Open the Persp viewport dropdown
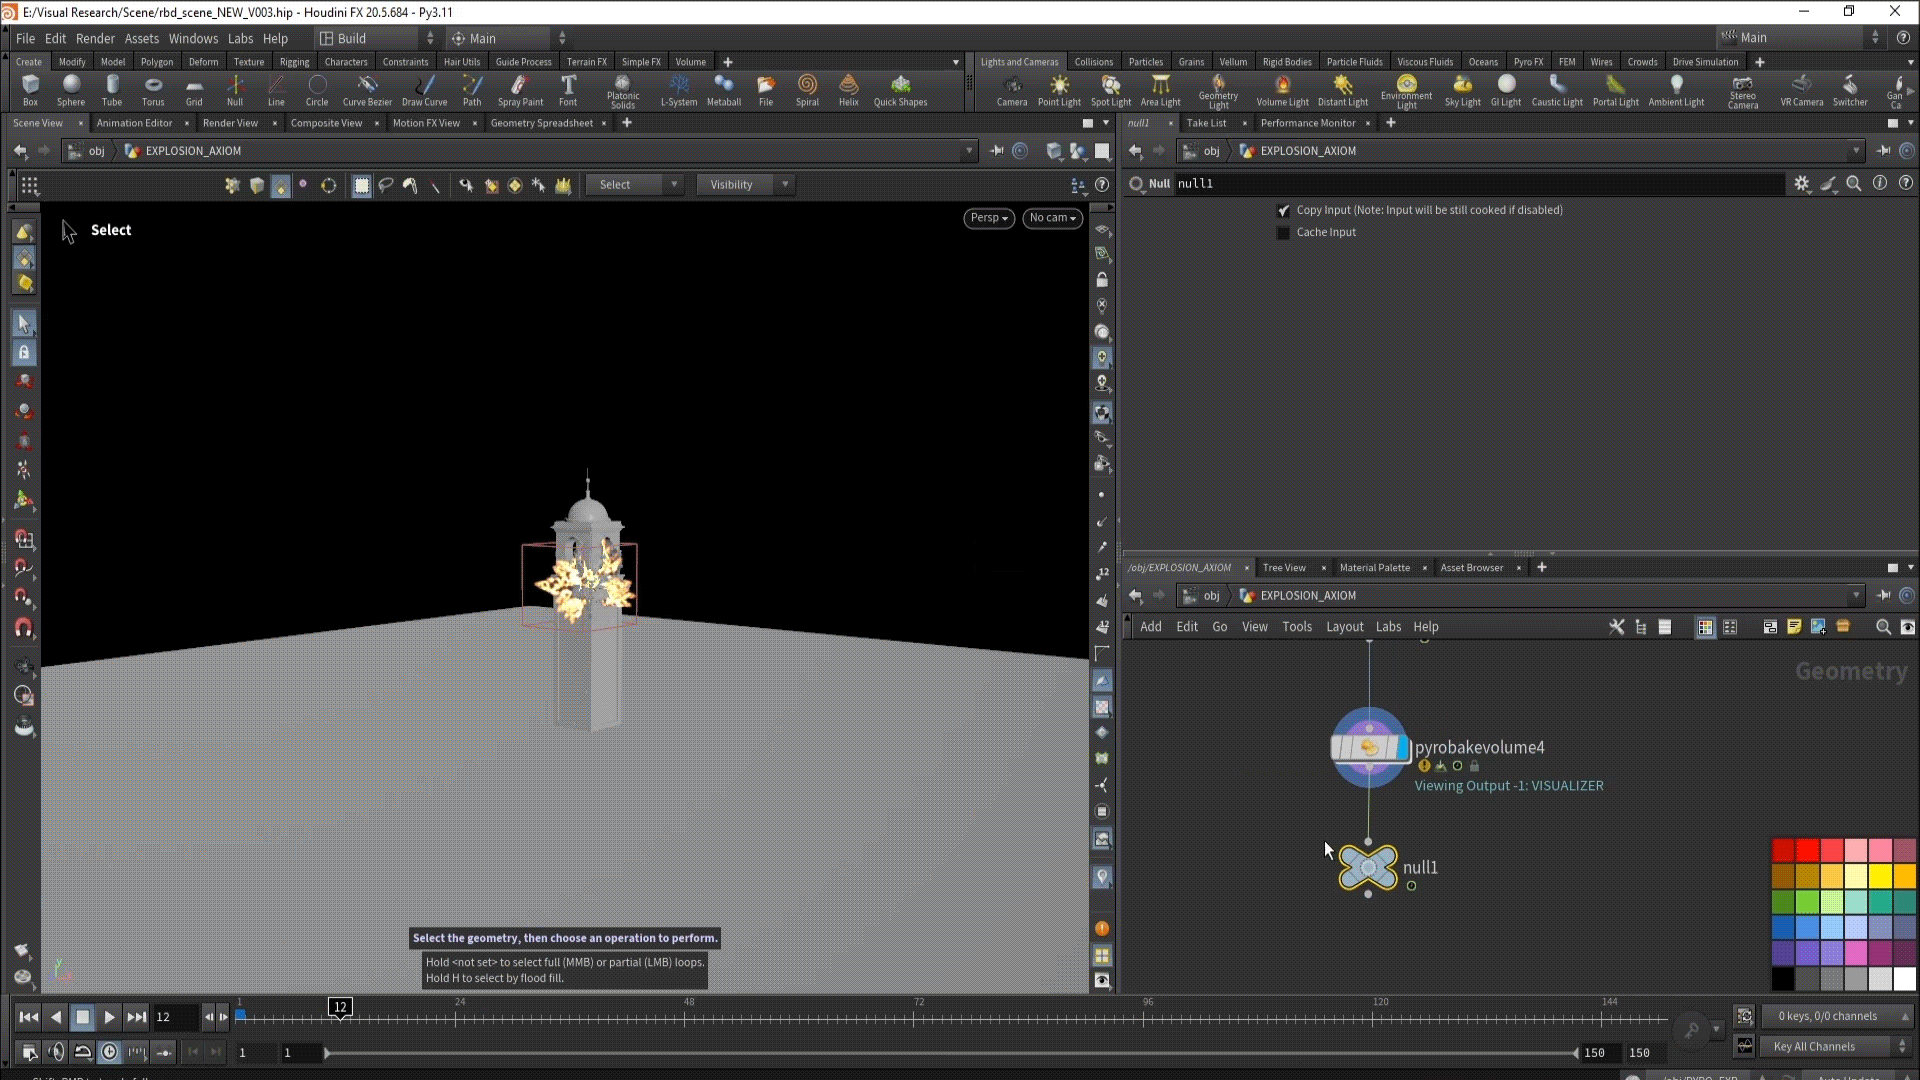Screen dimensions: 1920x1080 pos(989,218)
